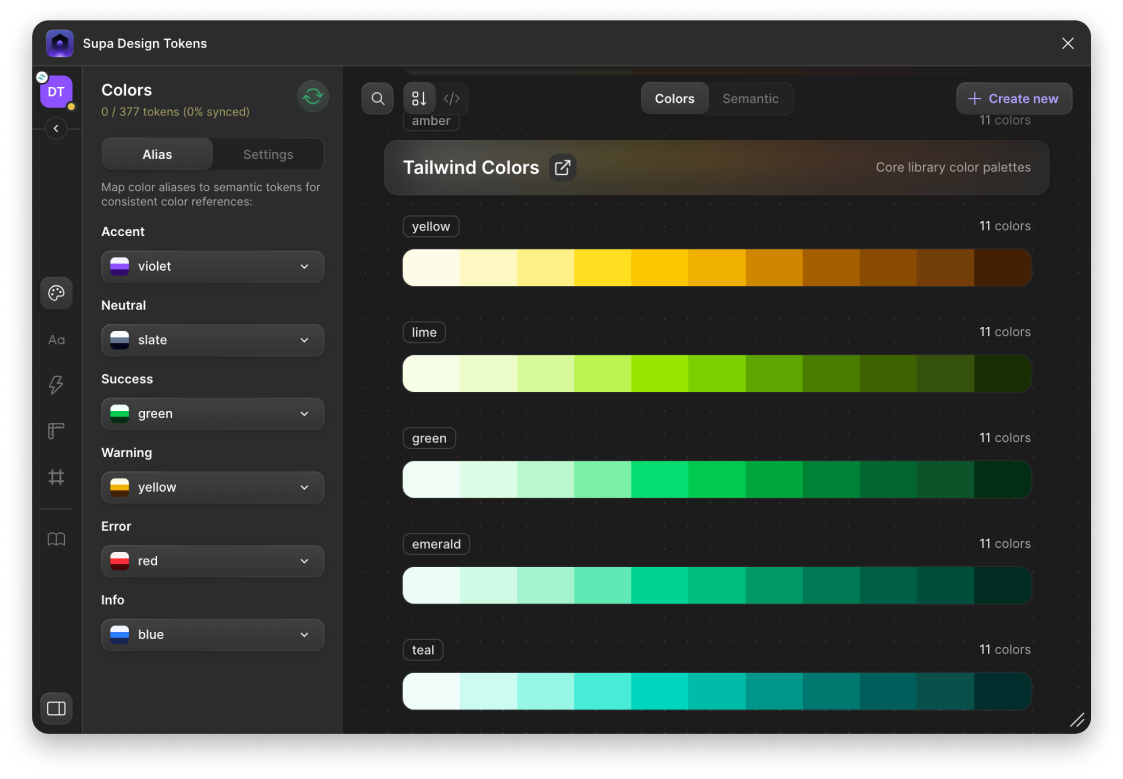Image resolution: width=1123 pixels, height=779 pixels.
Task: Click the sort order toolbar icon
Action: click(419, 99)
